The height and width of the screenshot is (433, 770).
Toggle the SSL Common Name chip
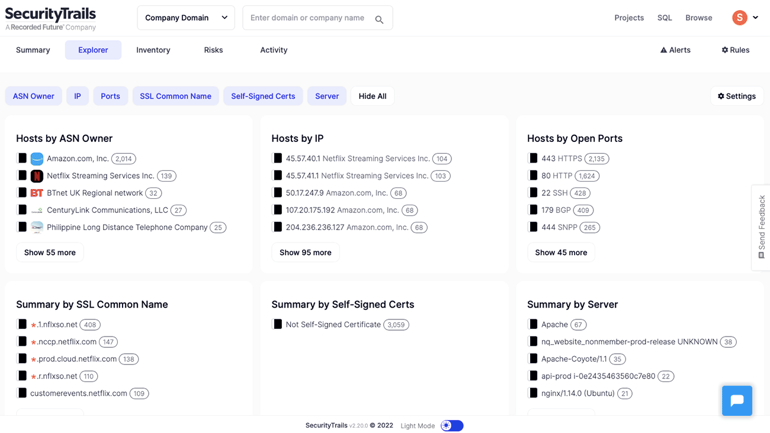pyautogui.click(x=175, y=96)
